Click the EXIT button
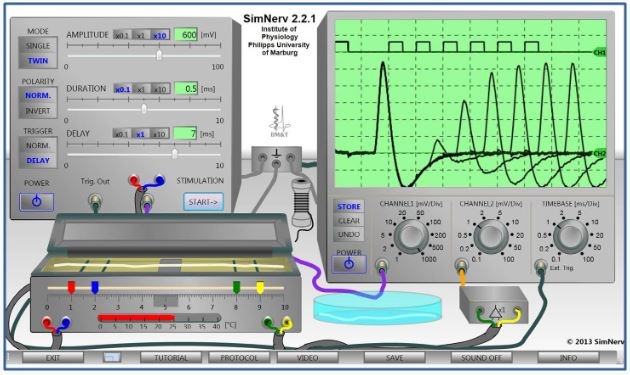This screenshot has height=375, width=630. click(x=53, y=357)
